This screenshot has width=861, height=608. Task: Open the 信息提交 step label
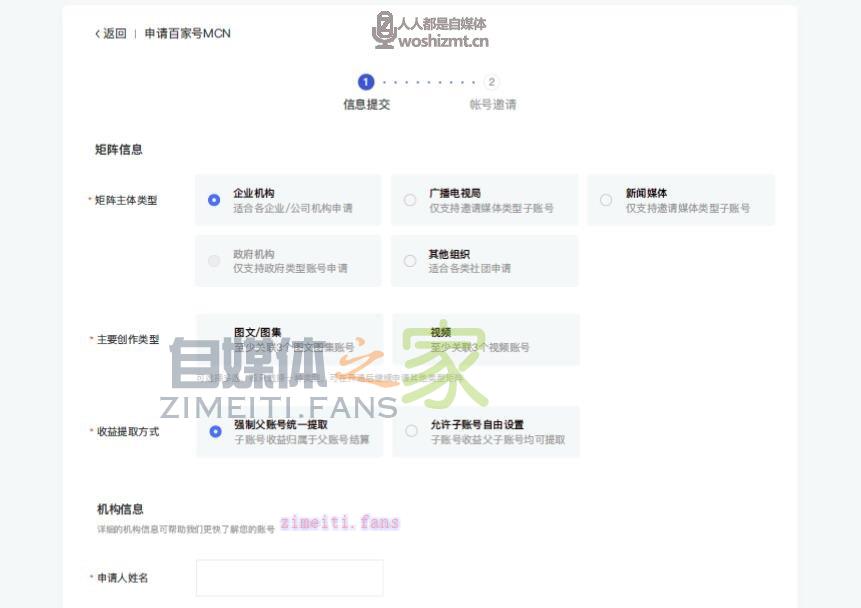click(x=366, y=104)
